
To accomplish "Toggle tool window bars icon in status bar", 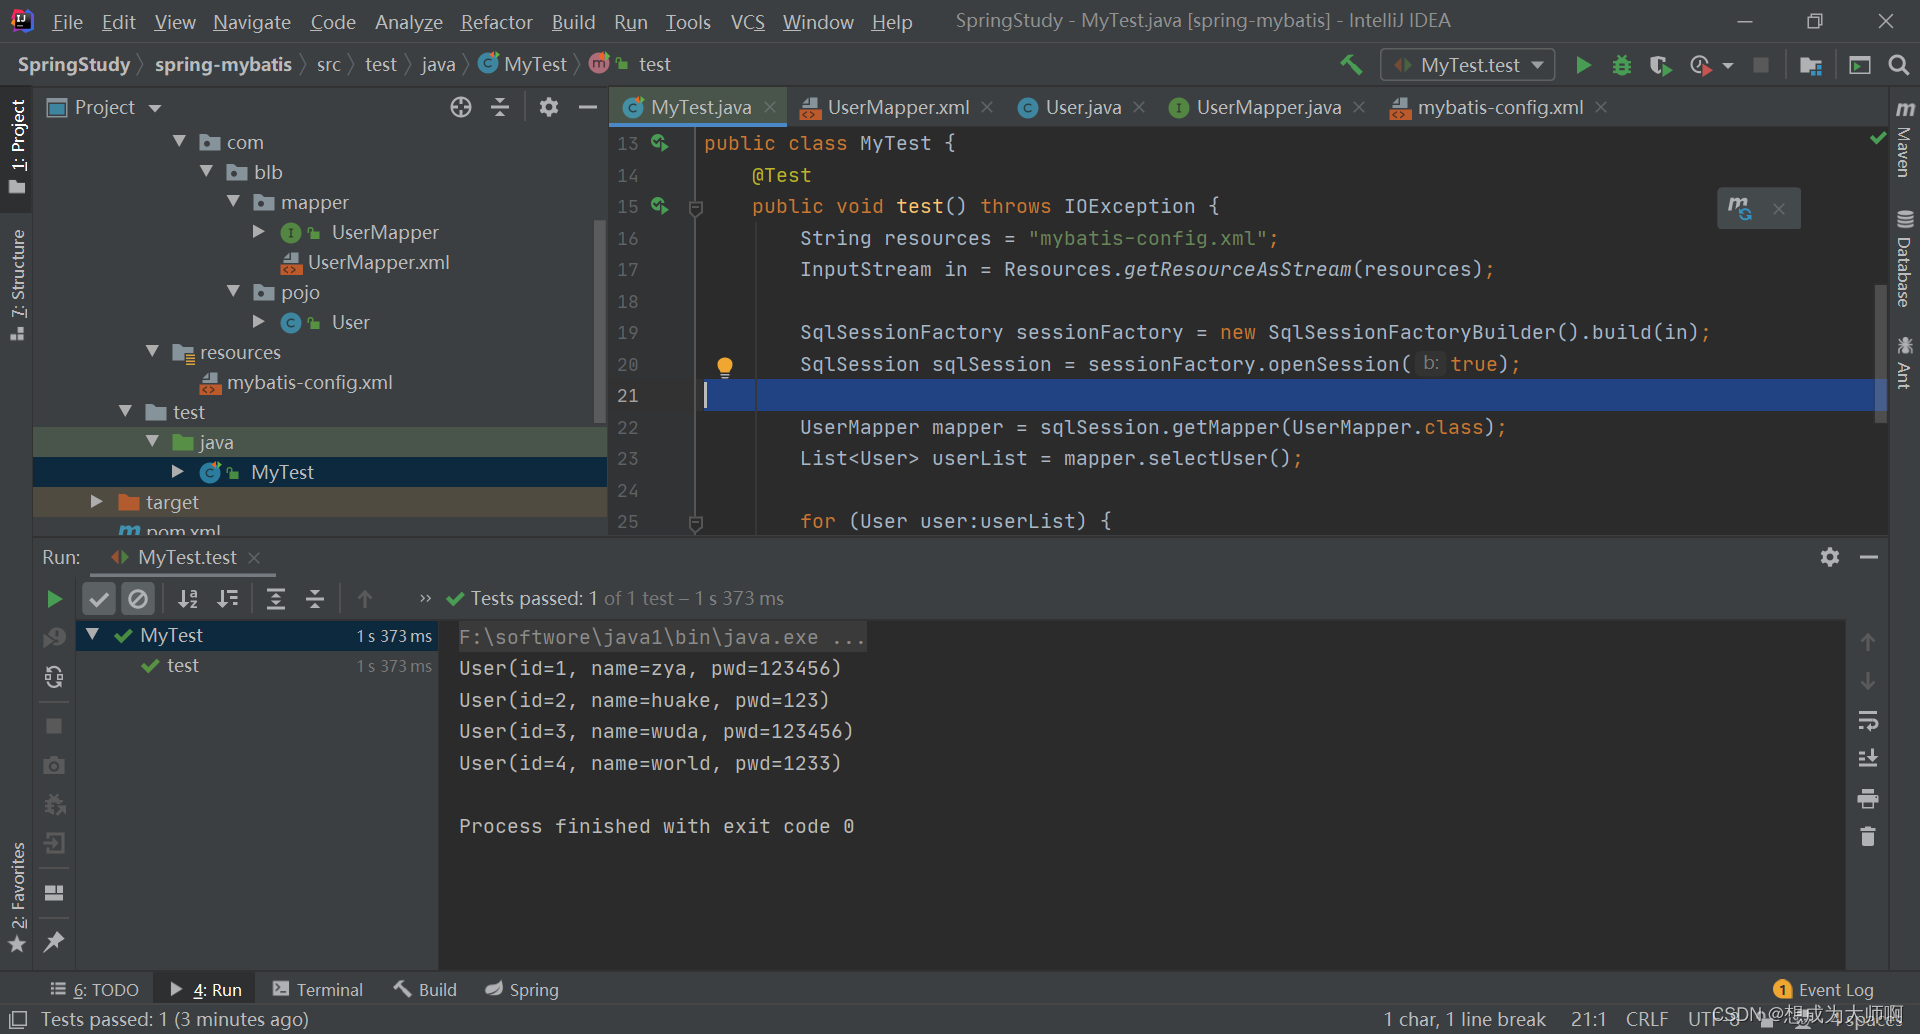I will [17, 1019].
